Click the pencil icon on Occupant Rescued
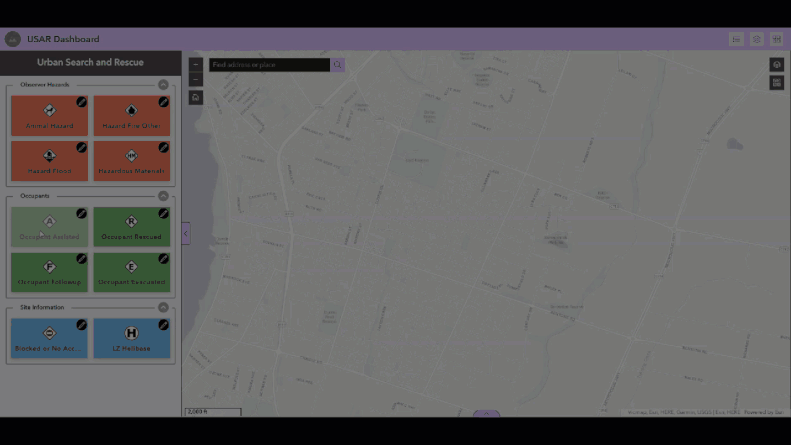Viewport: 791px width, 445px height. click(163, 213)
